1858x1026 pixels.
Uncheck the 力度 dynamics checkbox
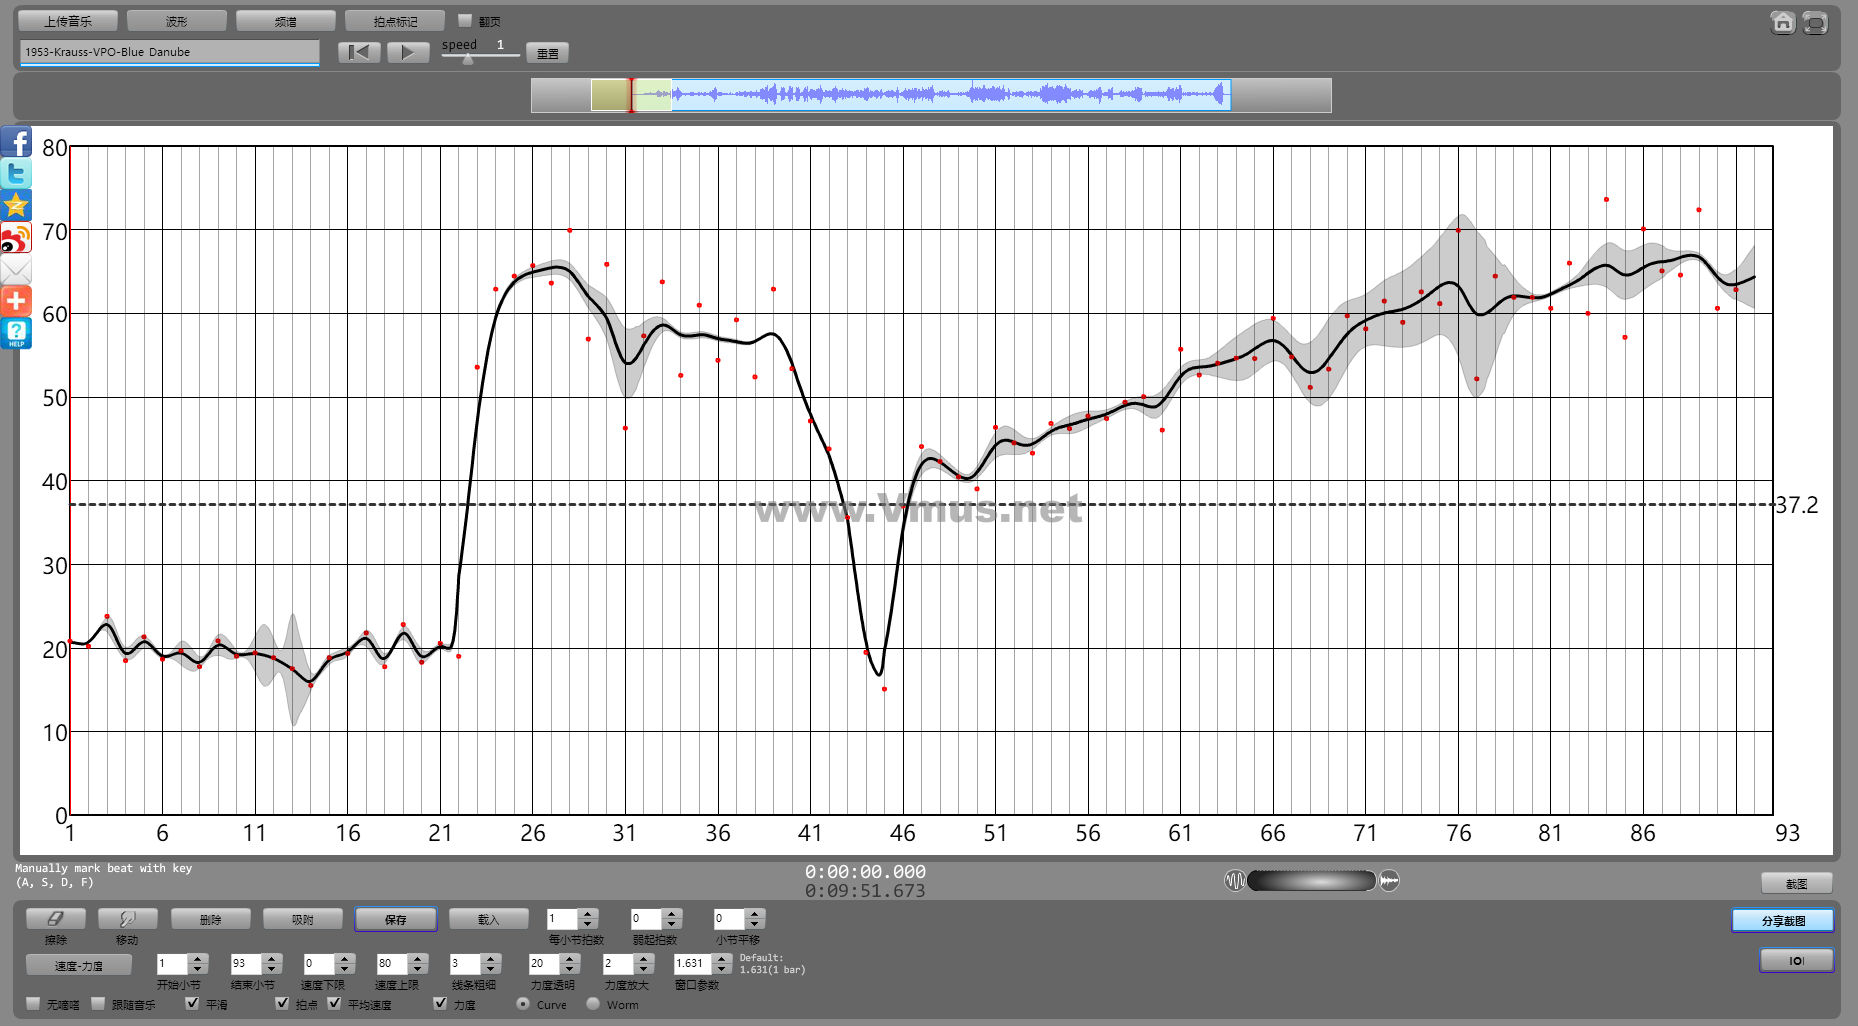440,1003
